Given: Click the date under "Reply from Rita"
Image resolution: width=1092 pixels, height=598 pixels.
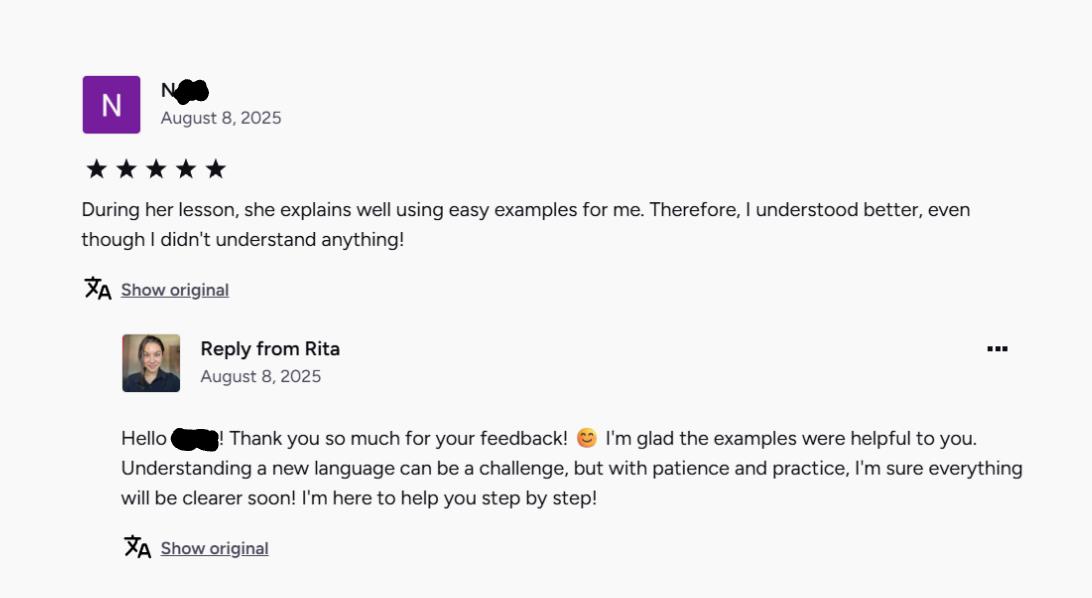Looking at the screenshot, I should 260,377.
